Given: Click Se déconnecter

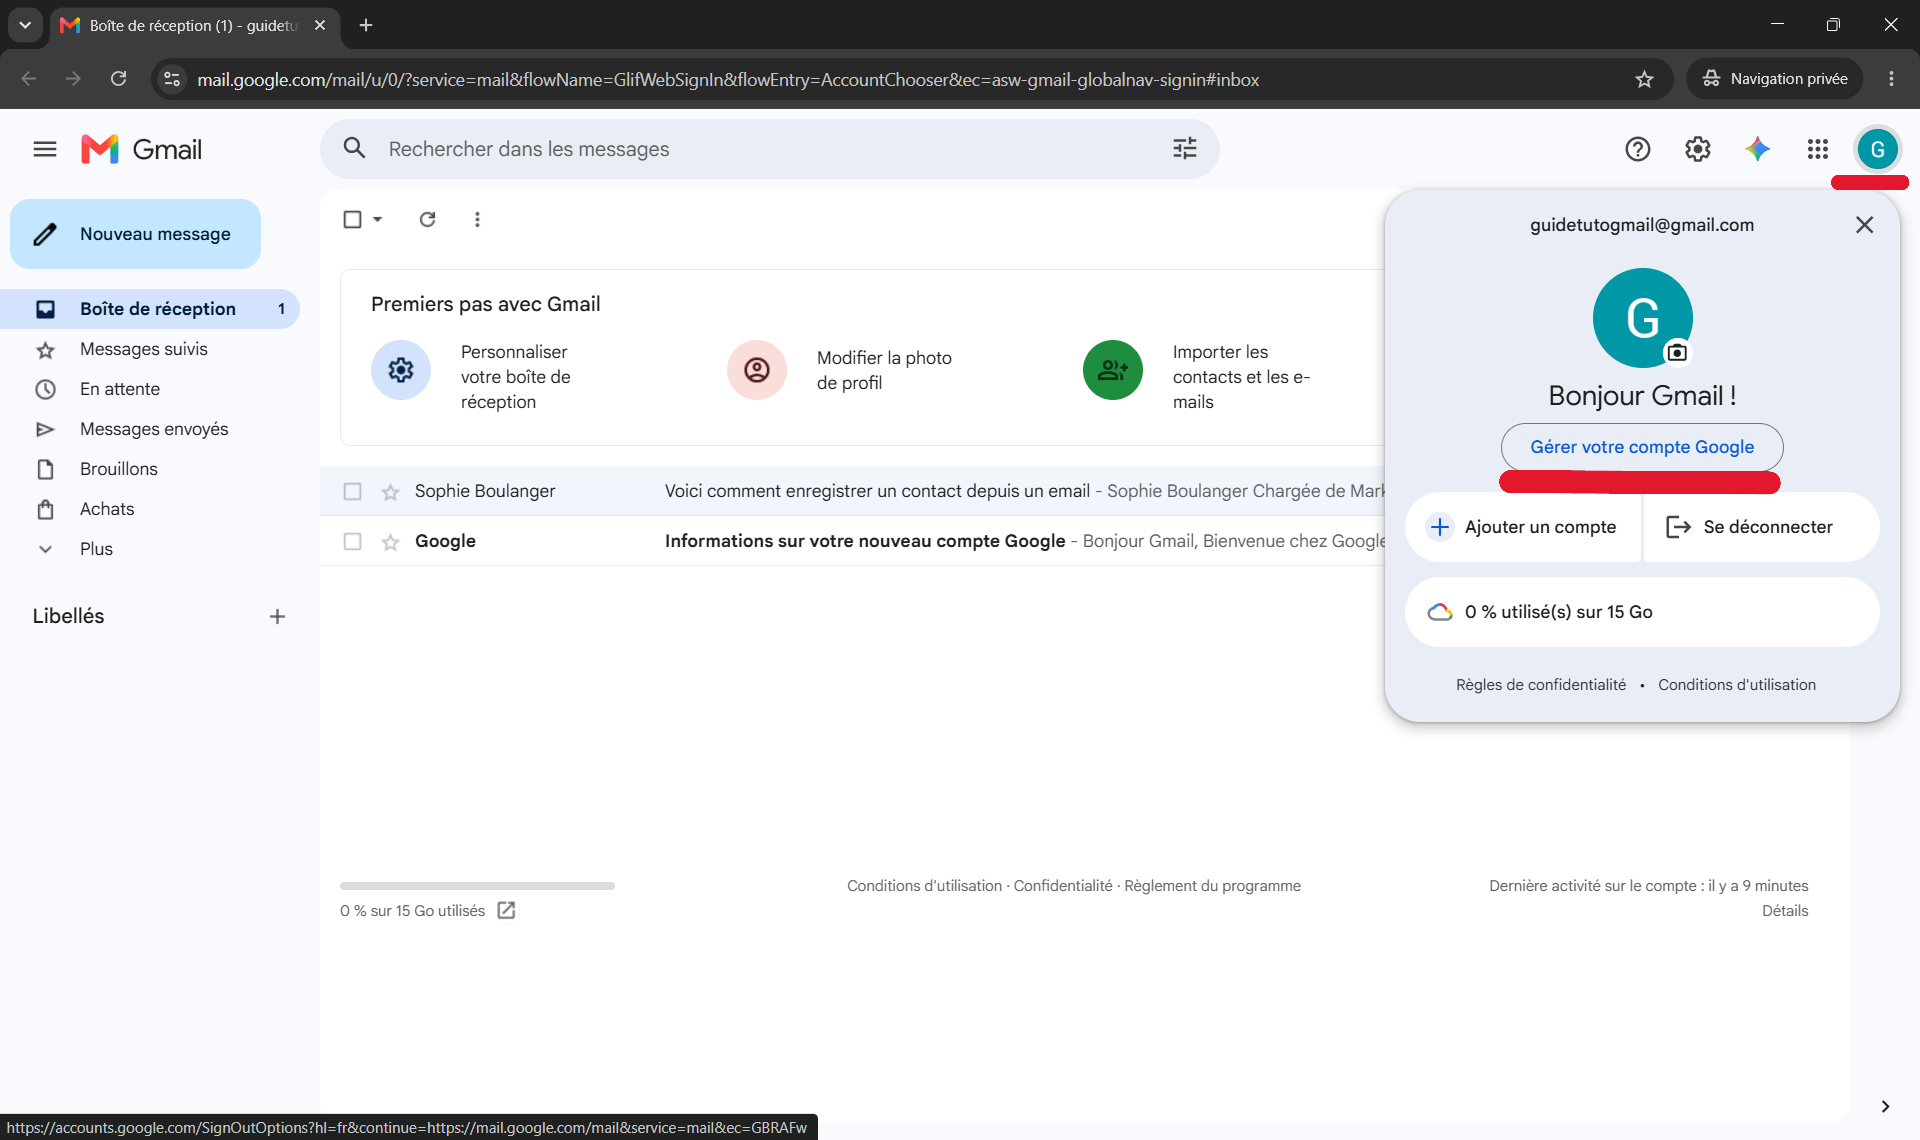Looking at the screenshot, I should tap(1761, 527).
